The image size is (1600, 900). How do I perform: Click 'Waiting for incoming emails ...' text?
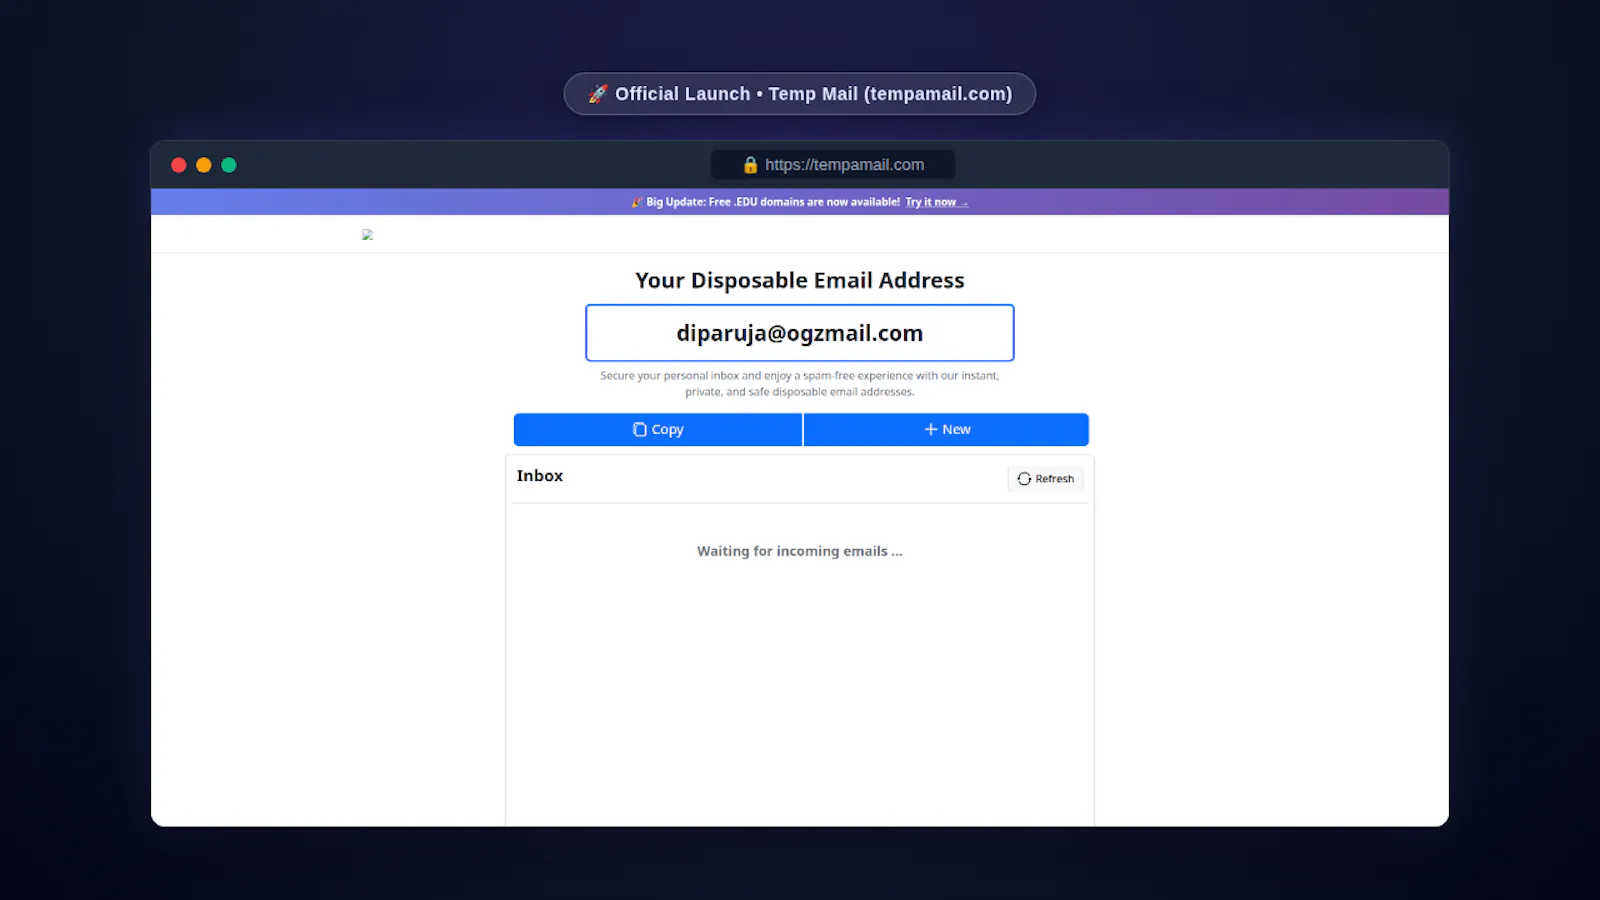coord(800,551)
